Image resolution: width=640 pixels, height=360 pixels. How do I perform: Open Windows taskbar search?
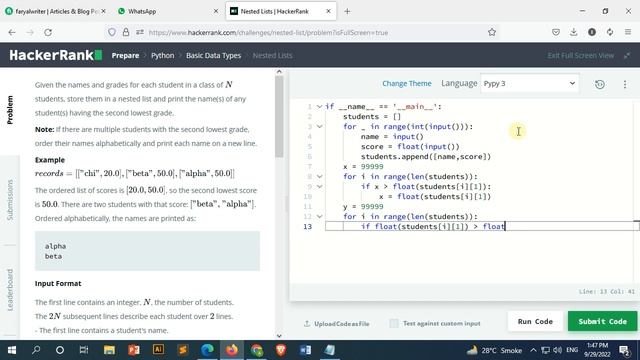[36, 350]
